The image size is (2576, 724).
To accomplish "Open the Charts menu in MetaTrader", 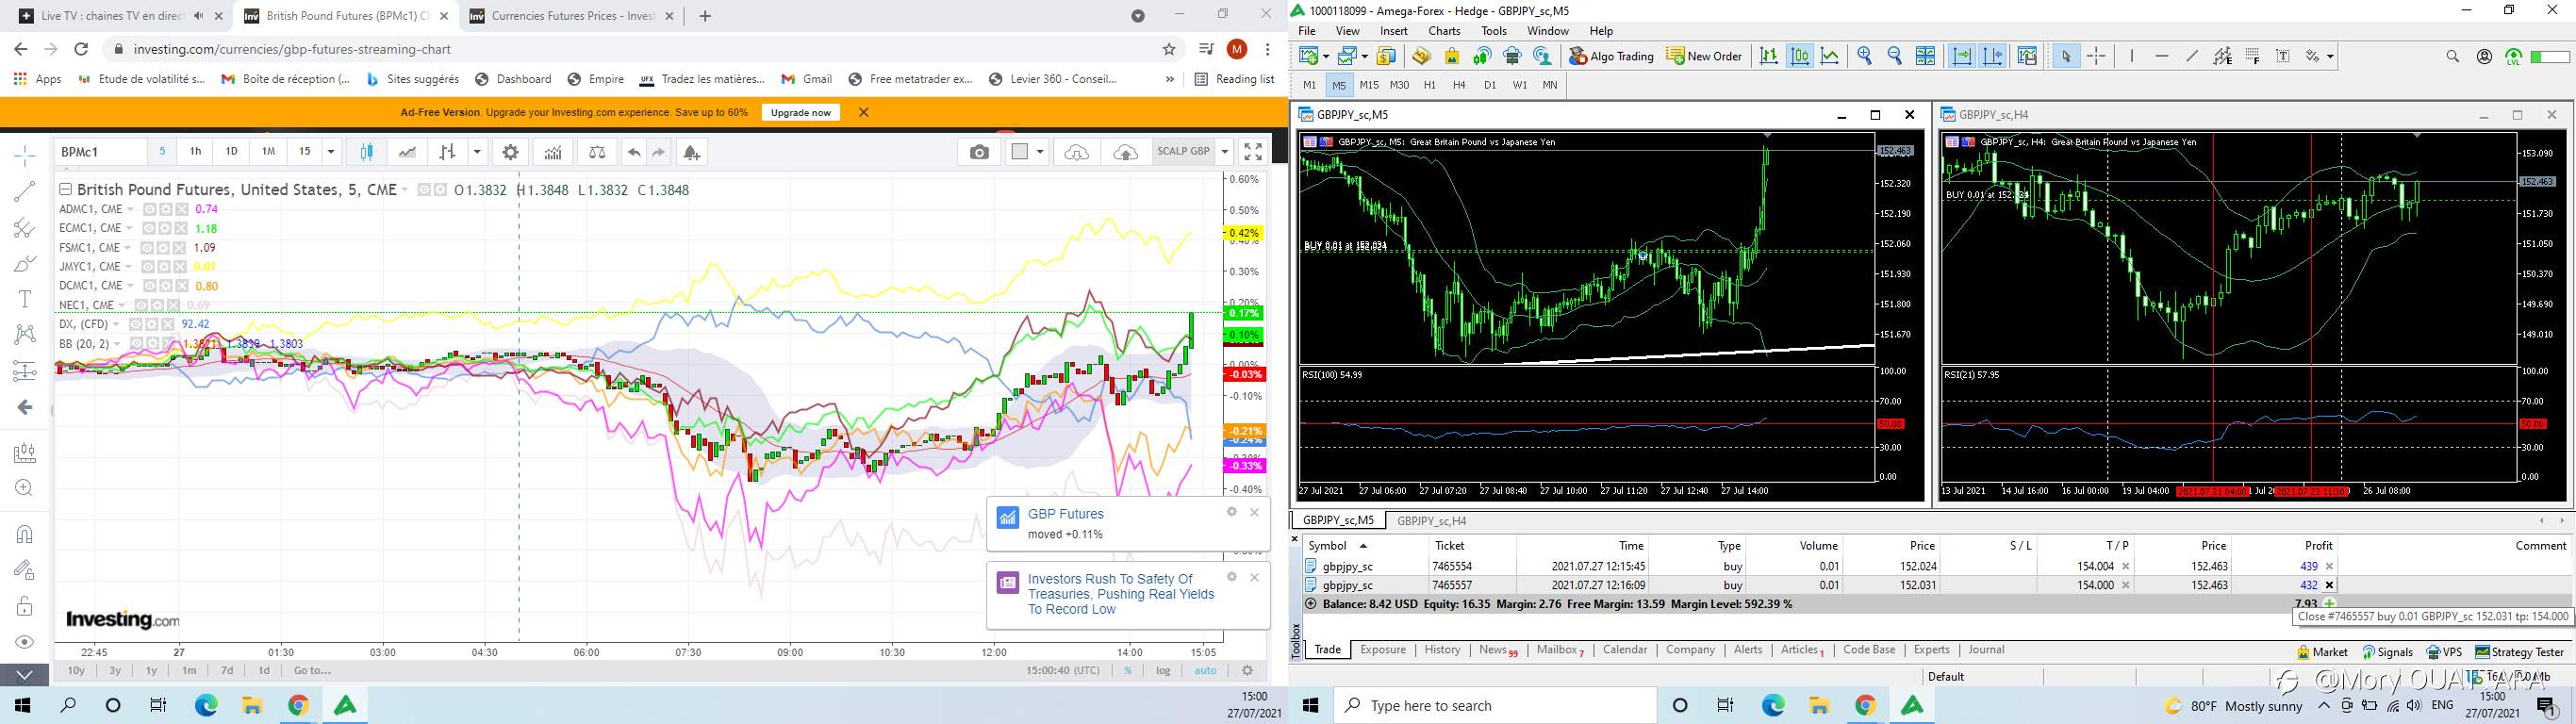I will tap(1444, 31).
